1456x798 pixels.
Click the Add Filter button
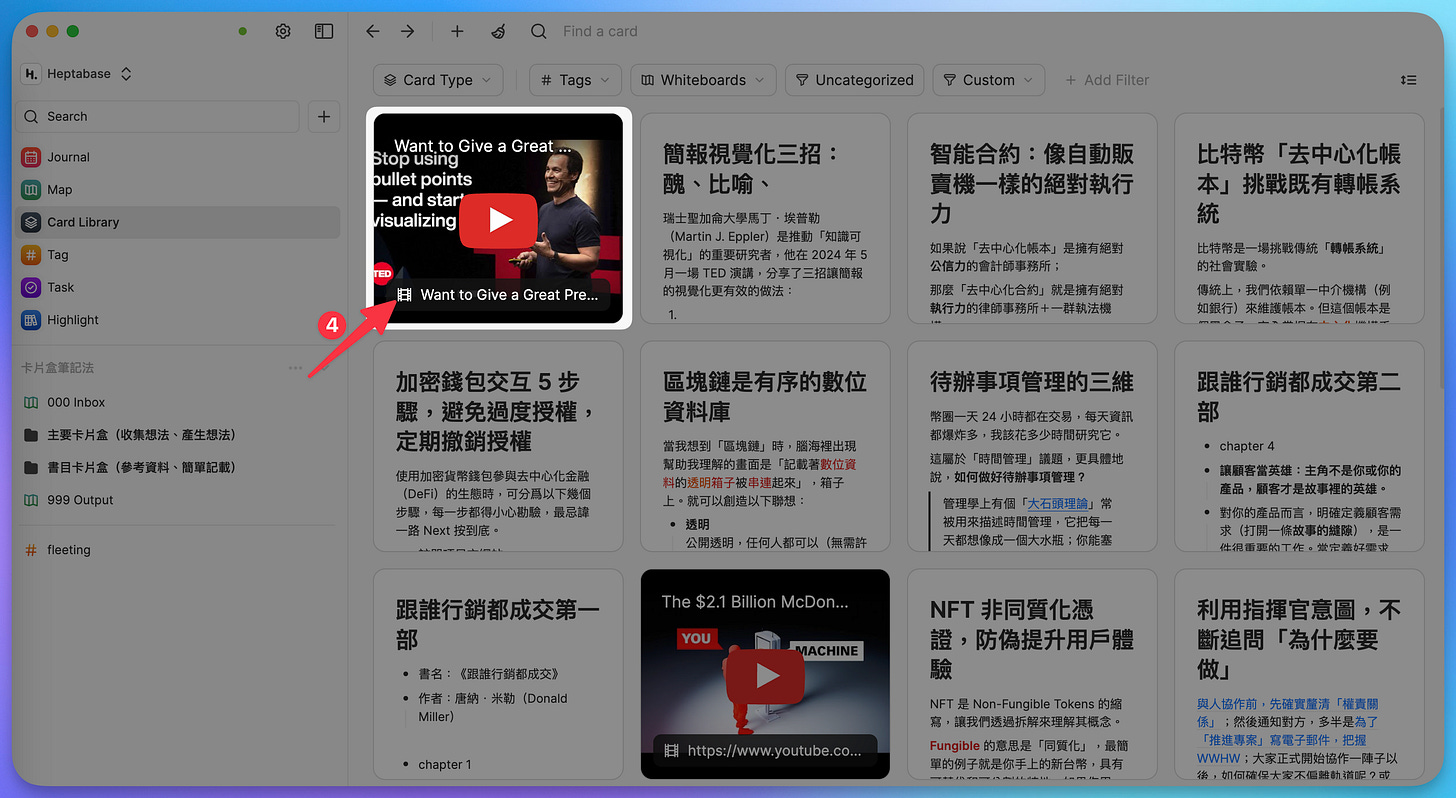coord(1106,80)
